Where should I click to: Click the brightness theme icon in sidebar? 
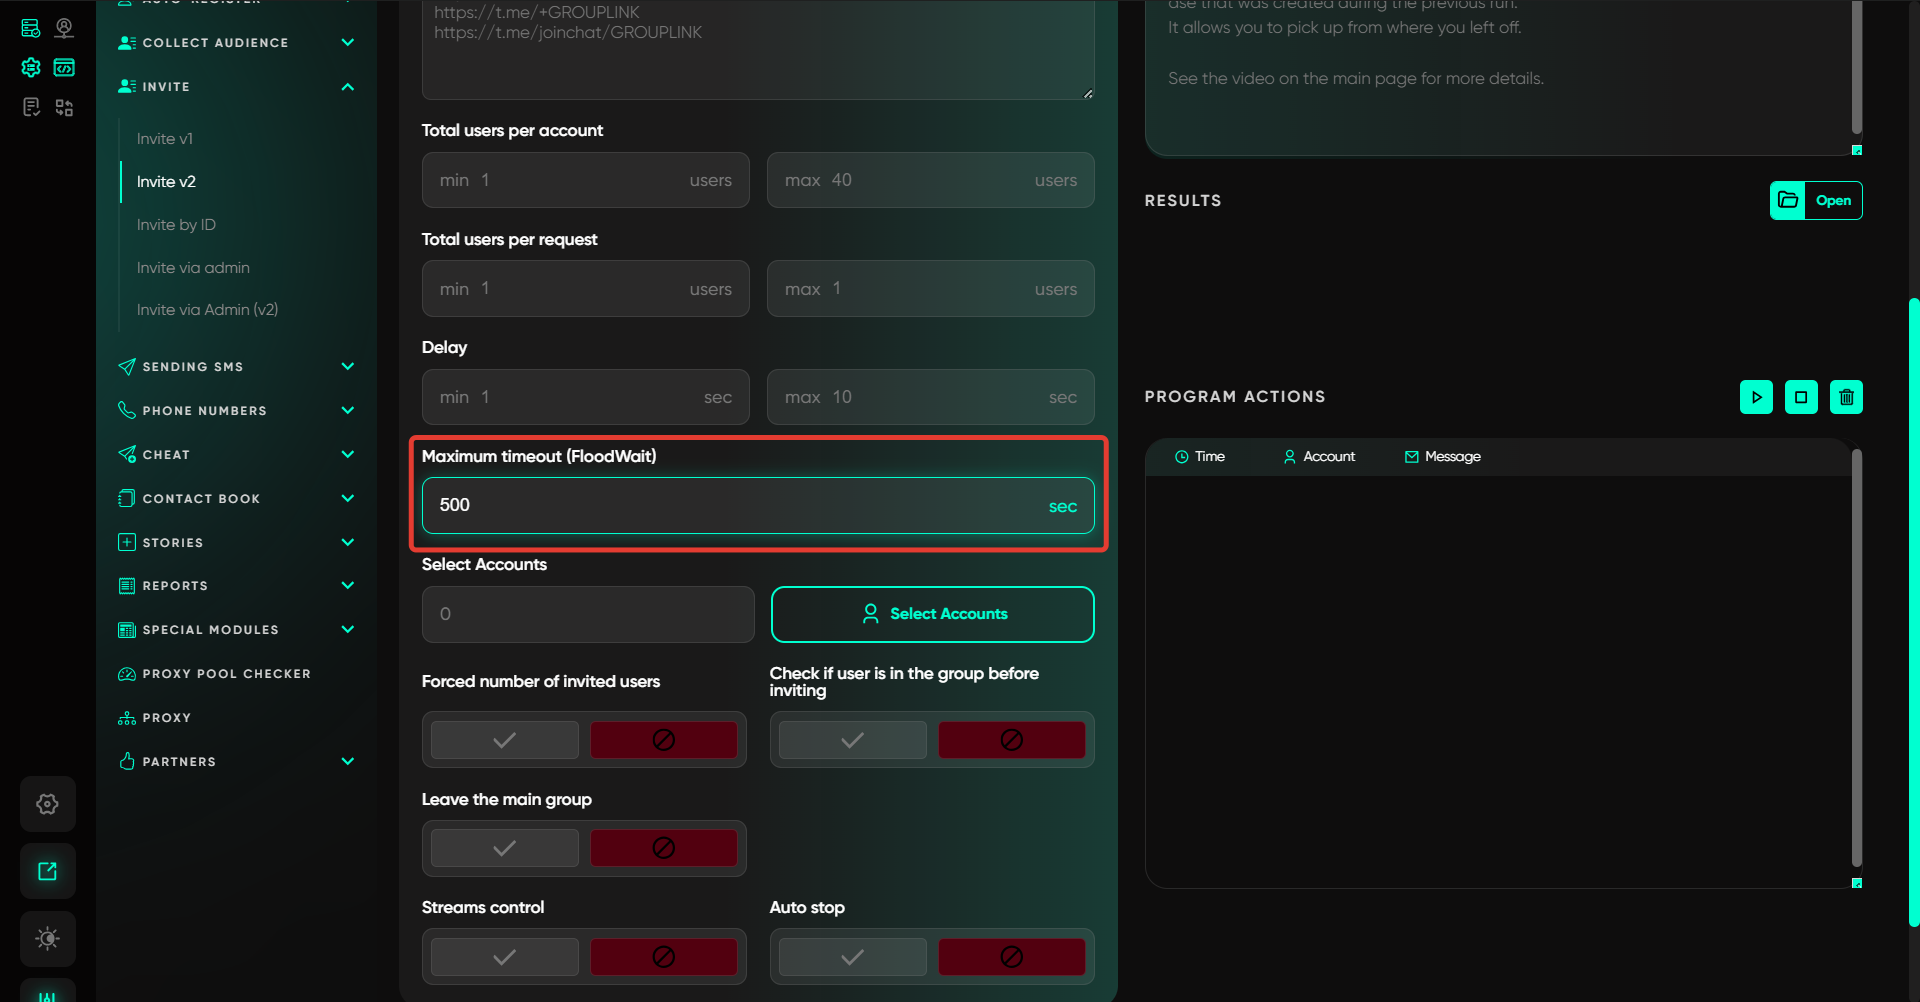click(x=47, y=938)
